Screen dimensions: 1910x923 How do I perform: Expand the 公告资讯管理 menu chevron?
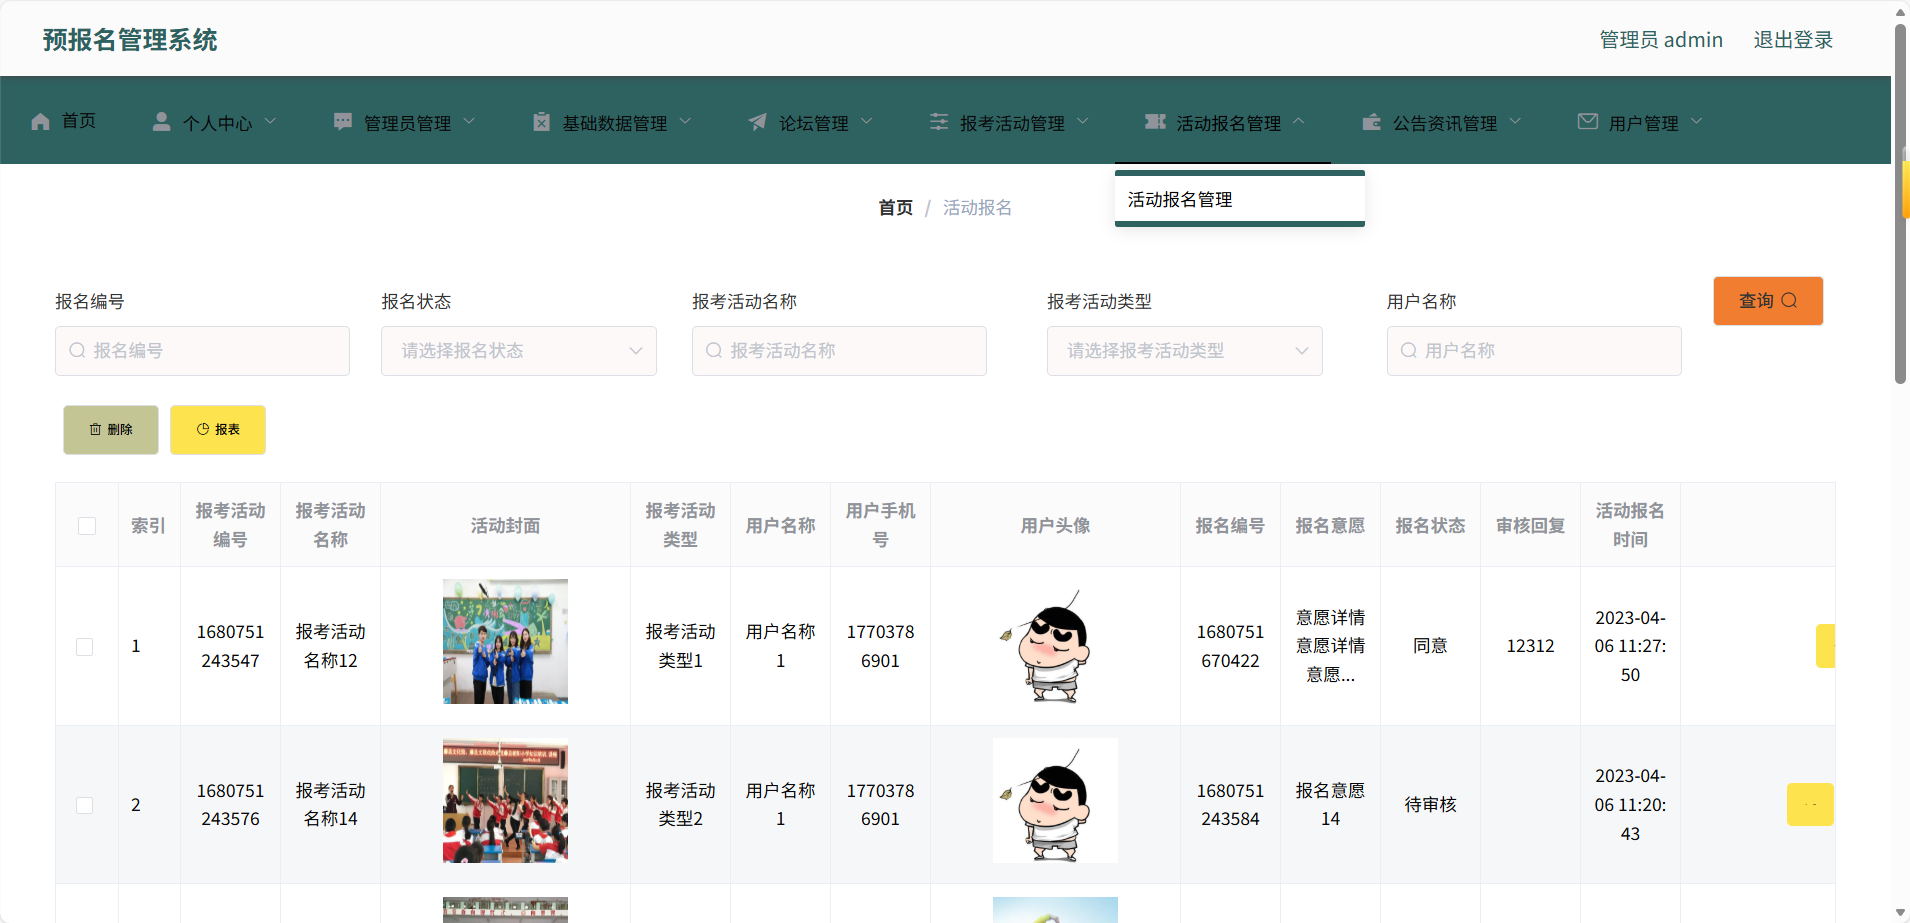[x=1515, y=121]
